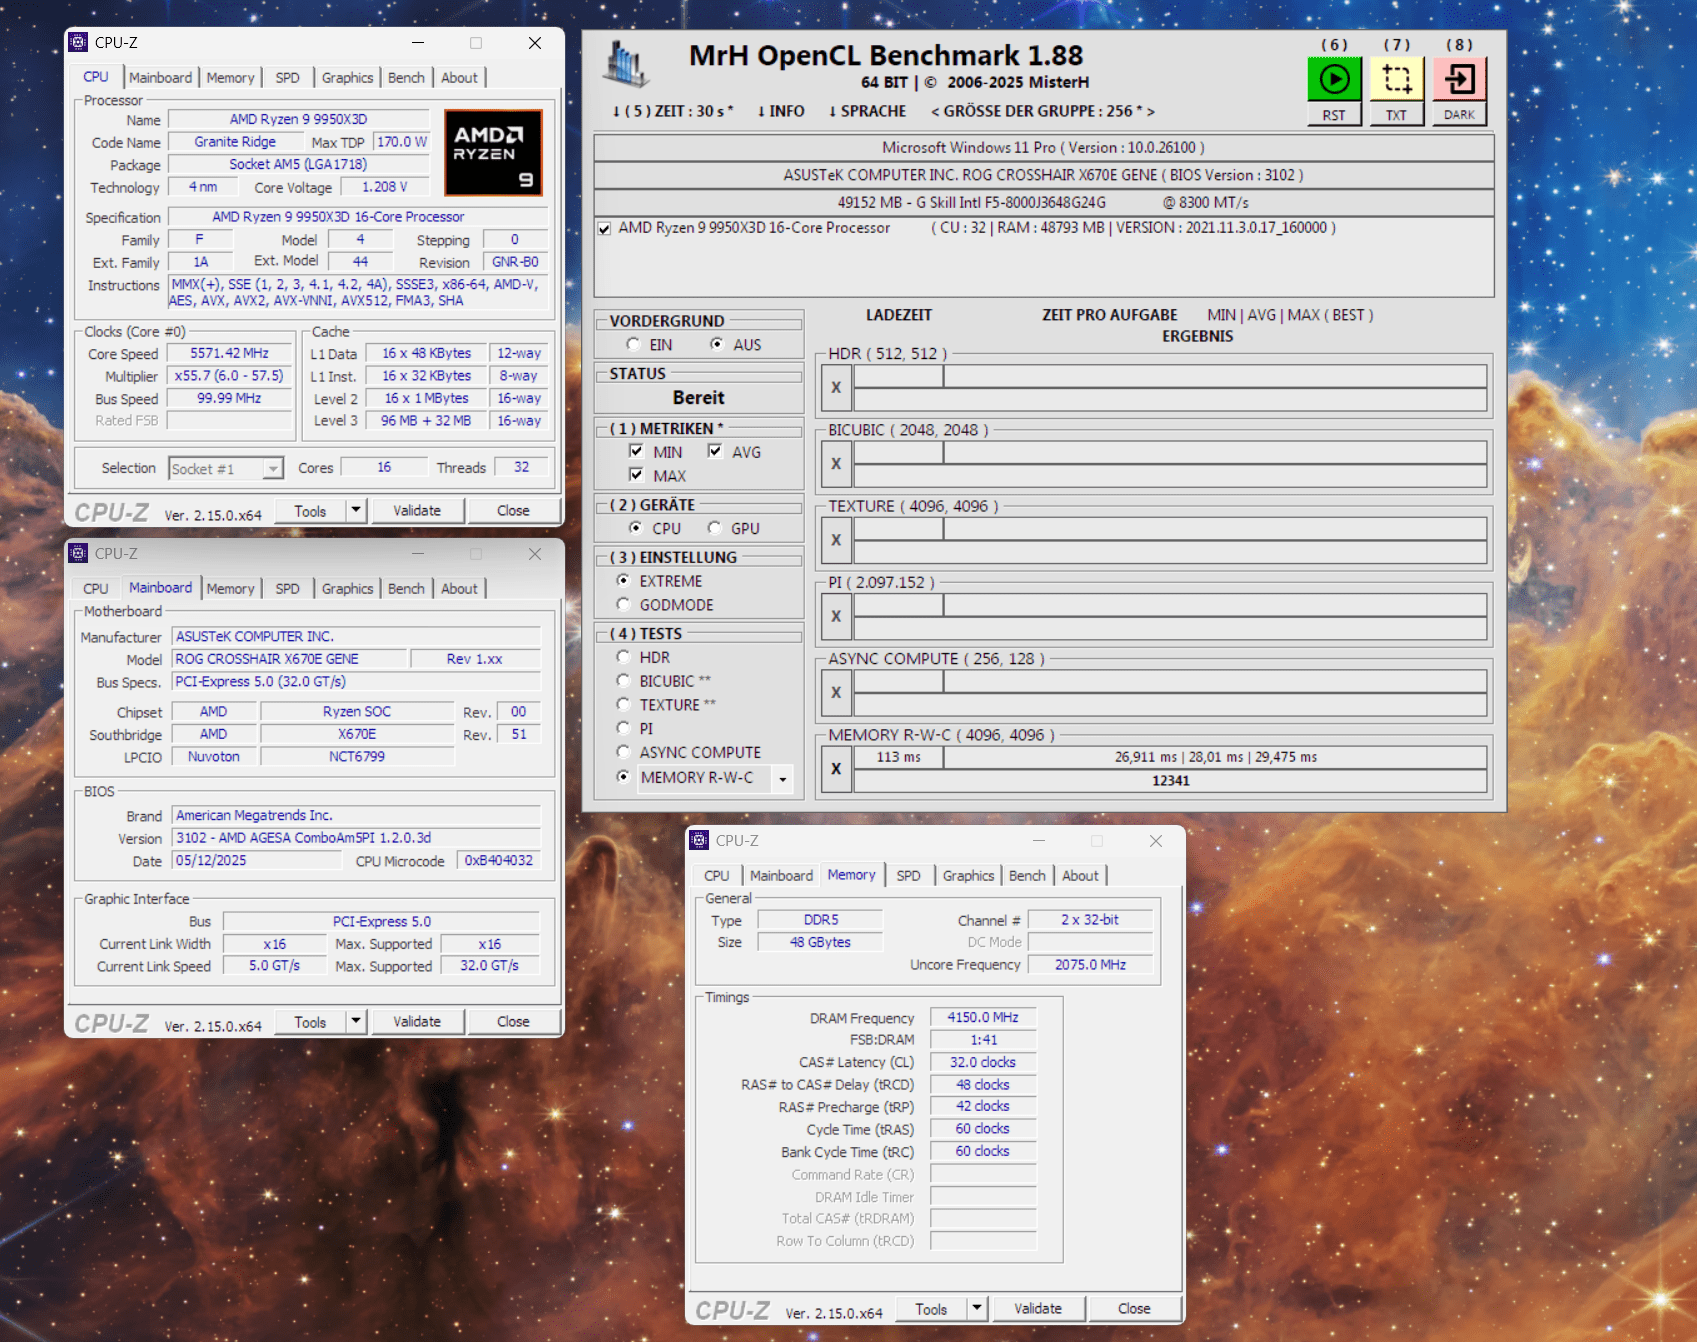The height and width of the screenshot is (1342, 1697).
Task: Click the screenshot capture icon above TXT
Action: 1396,79
